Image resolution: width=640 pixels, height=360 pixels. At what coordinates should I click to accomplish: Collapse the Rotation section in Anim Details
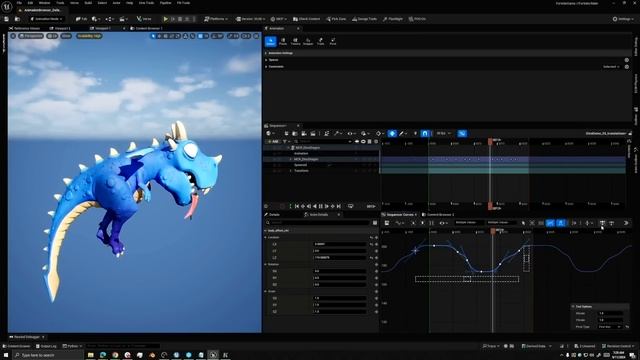[266, 264]
